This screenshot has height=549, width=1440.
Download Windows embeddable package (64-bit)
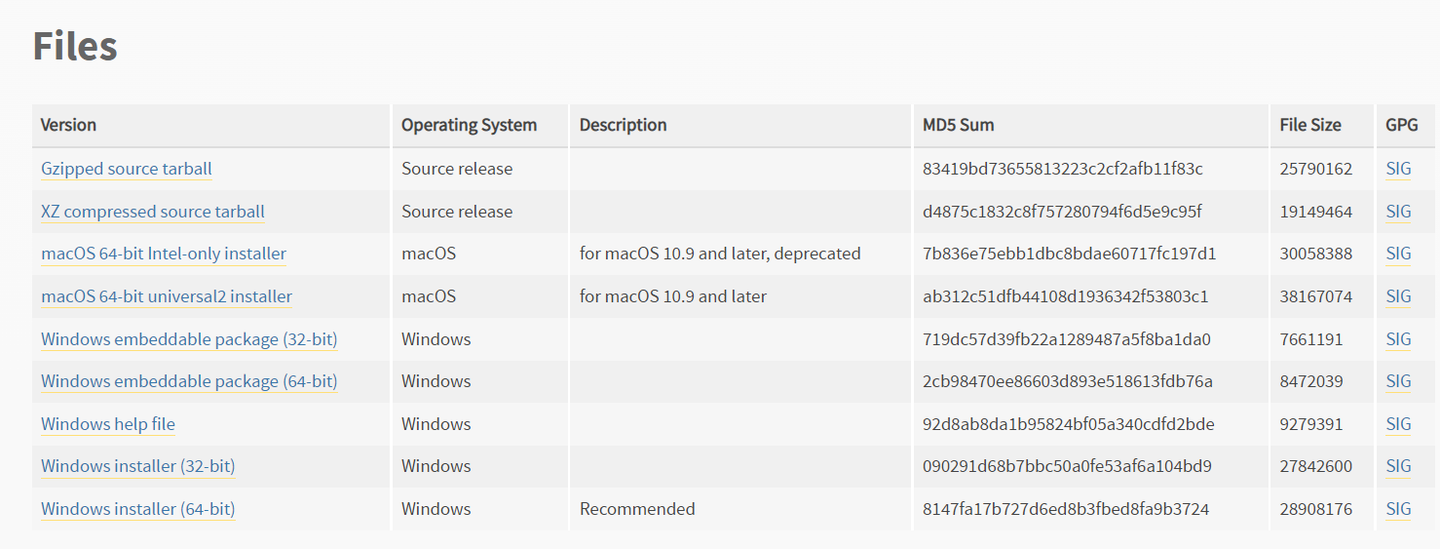[189, 382]
